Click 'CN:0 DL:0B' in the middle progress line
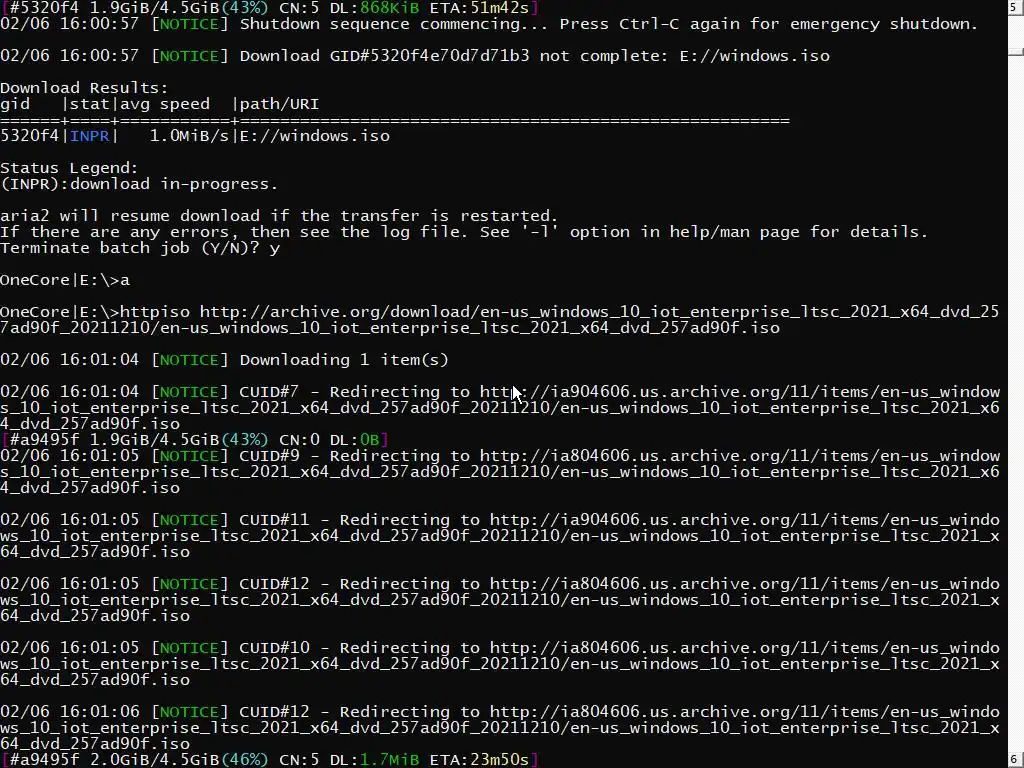Screen dimensions: 1024x768 [x=329, y=440]
